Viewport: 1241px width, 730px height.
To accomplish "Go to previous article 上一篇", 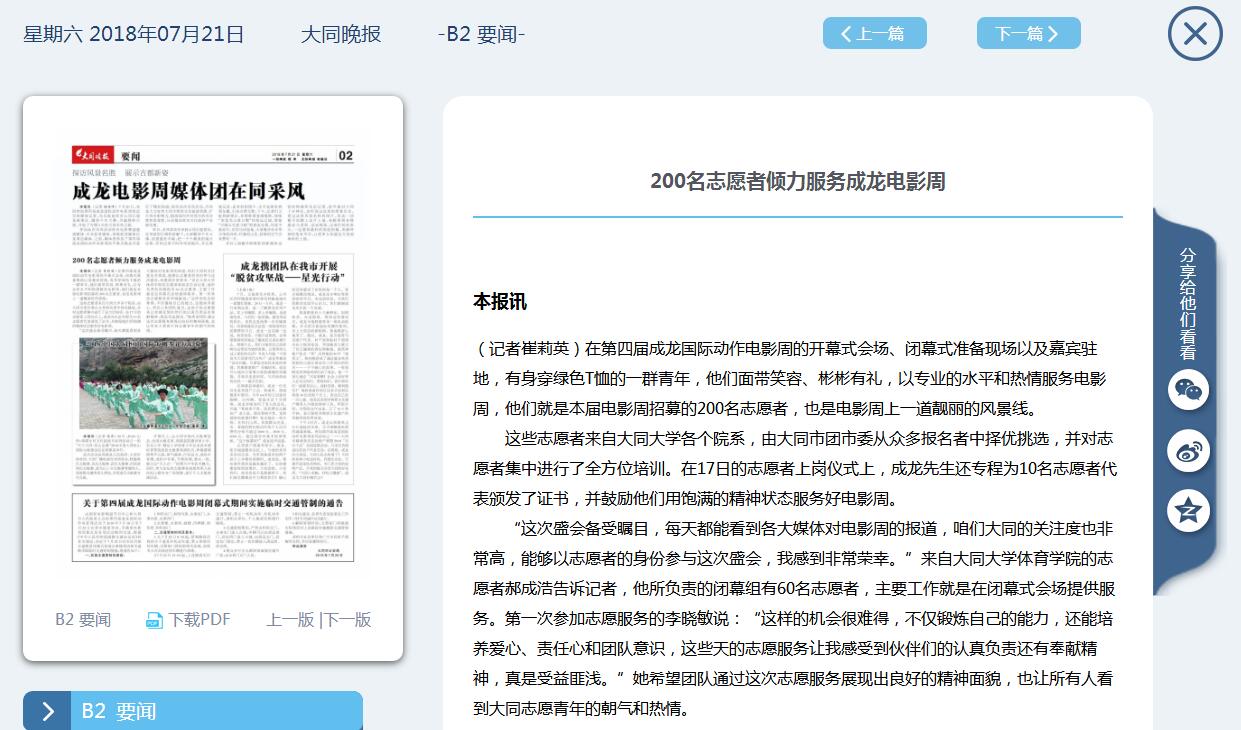I will point(875,33).
